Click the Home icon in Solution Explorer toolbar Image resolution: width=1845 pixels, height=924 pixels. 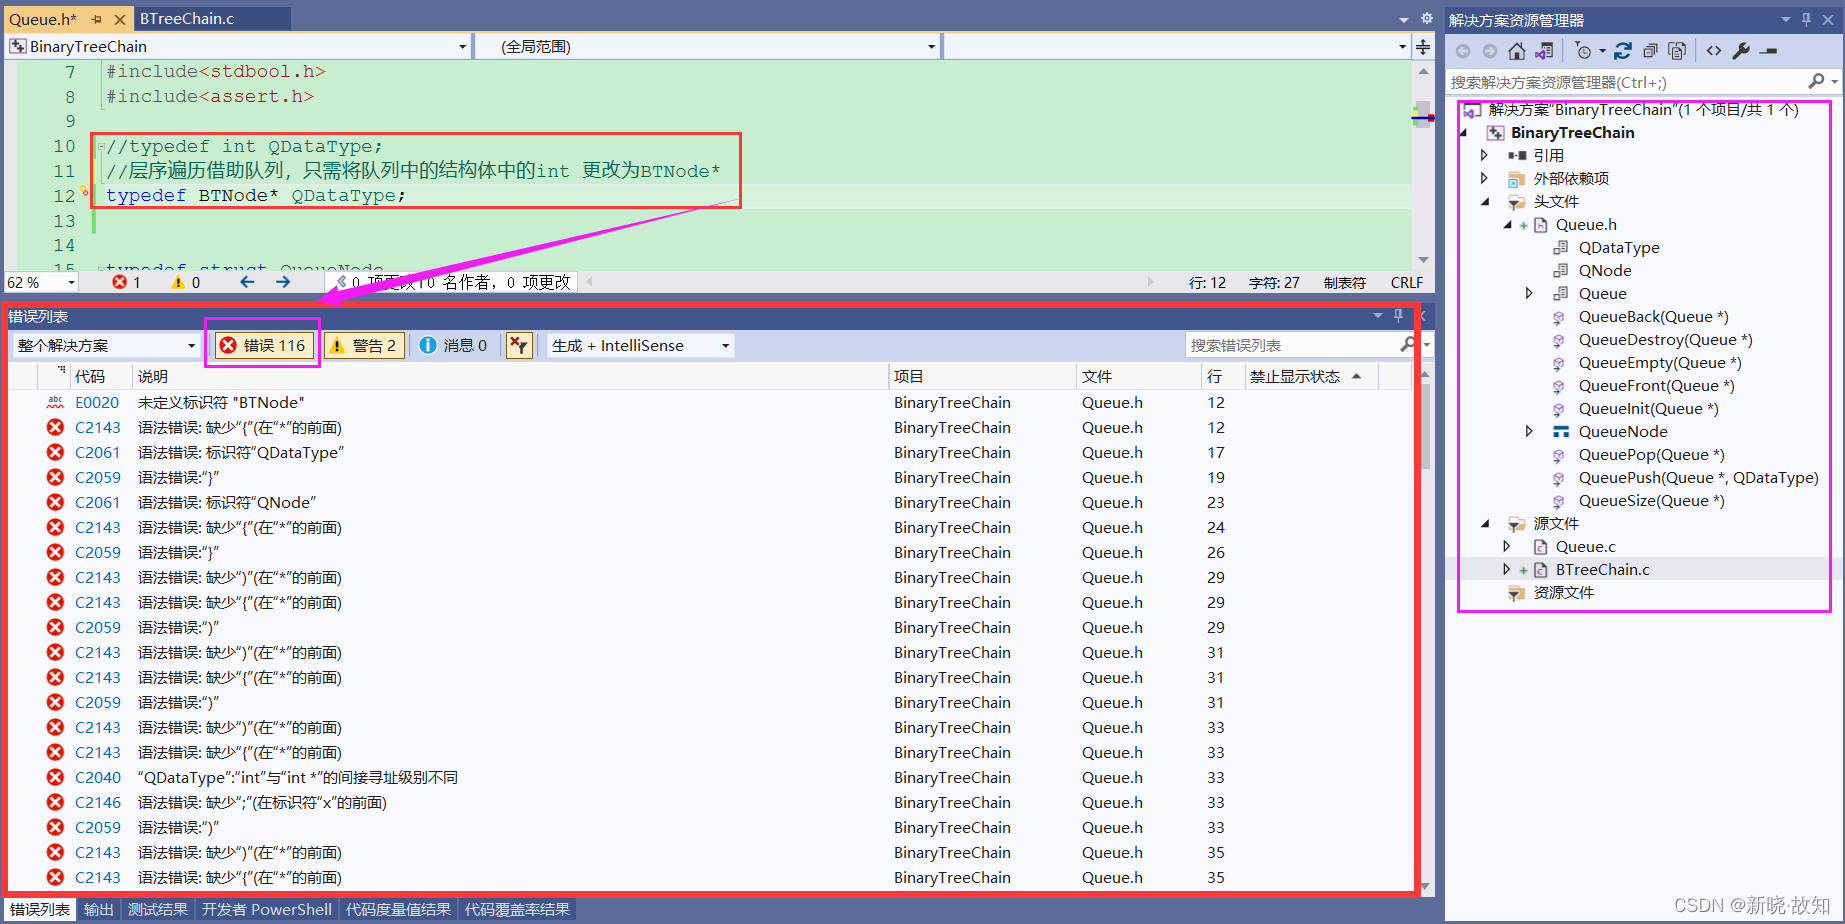(1517, 51)
